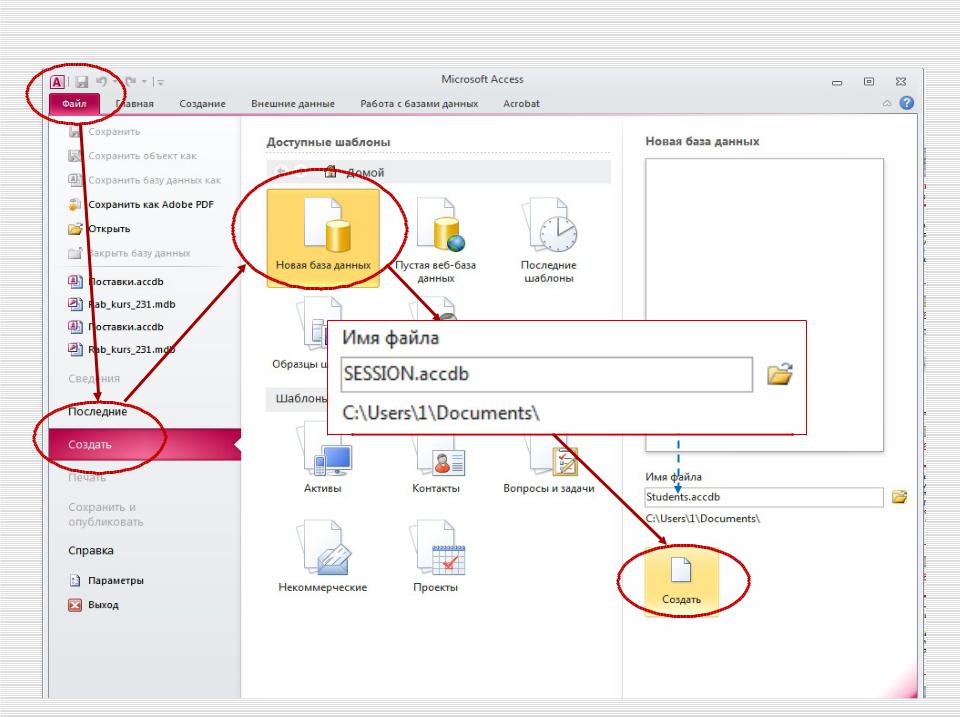Collapse the ribbon with the small arrow
Viewport: 960px width, 717px height.
click(887, 103)
